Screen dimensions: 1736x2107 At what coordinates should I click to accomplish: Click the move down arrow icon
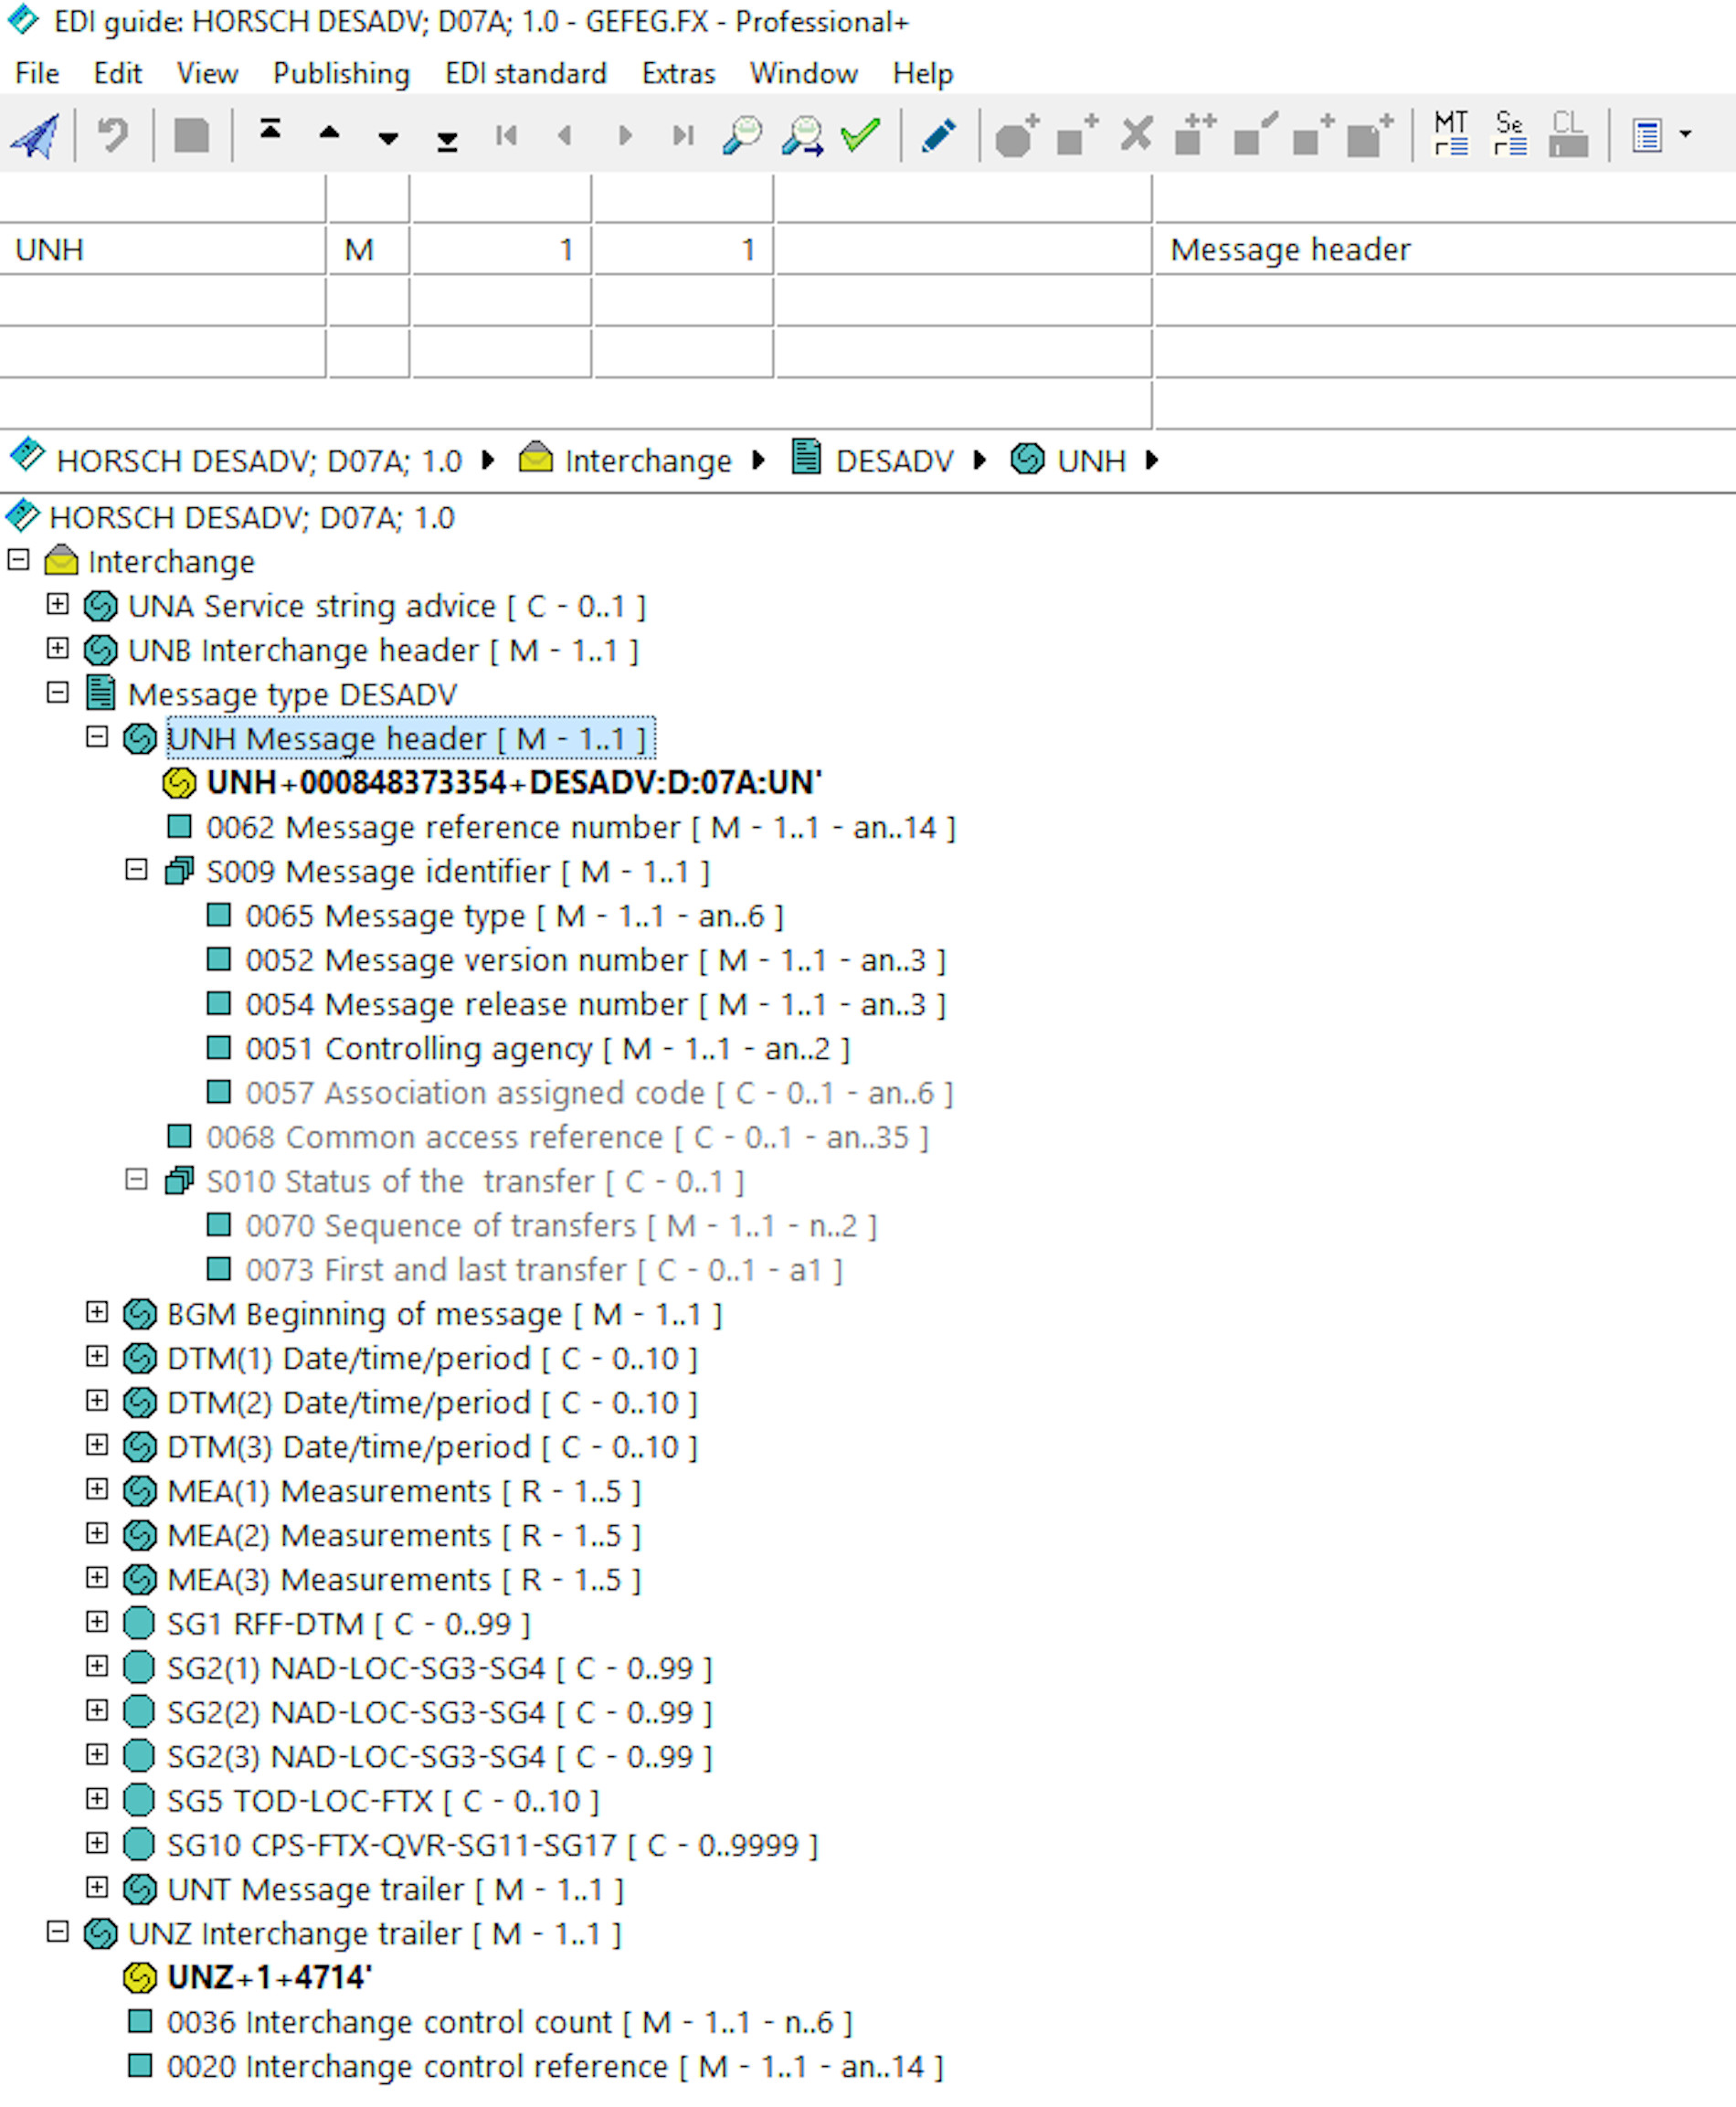pyautogui.click(x=388, y=138)
